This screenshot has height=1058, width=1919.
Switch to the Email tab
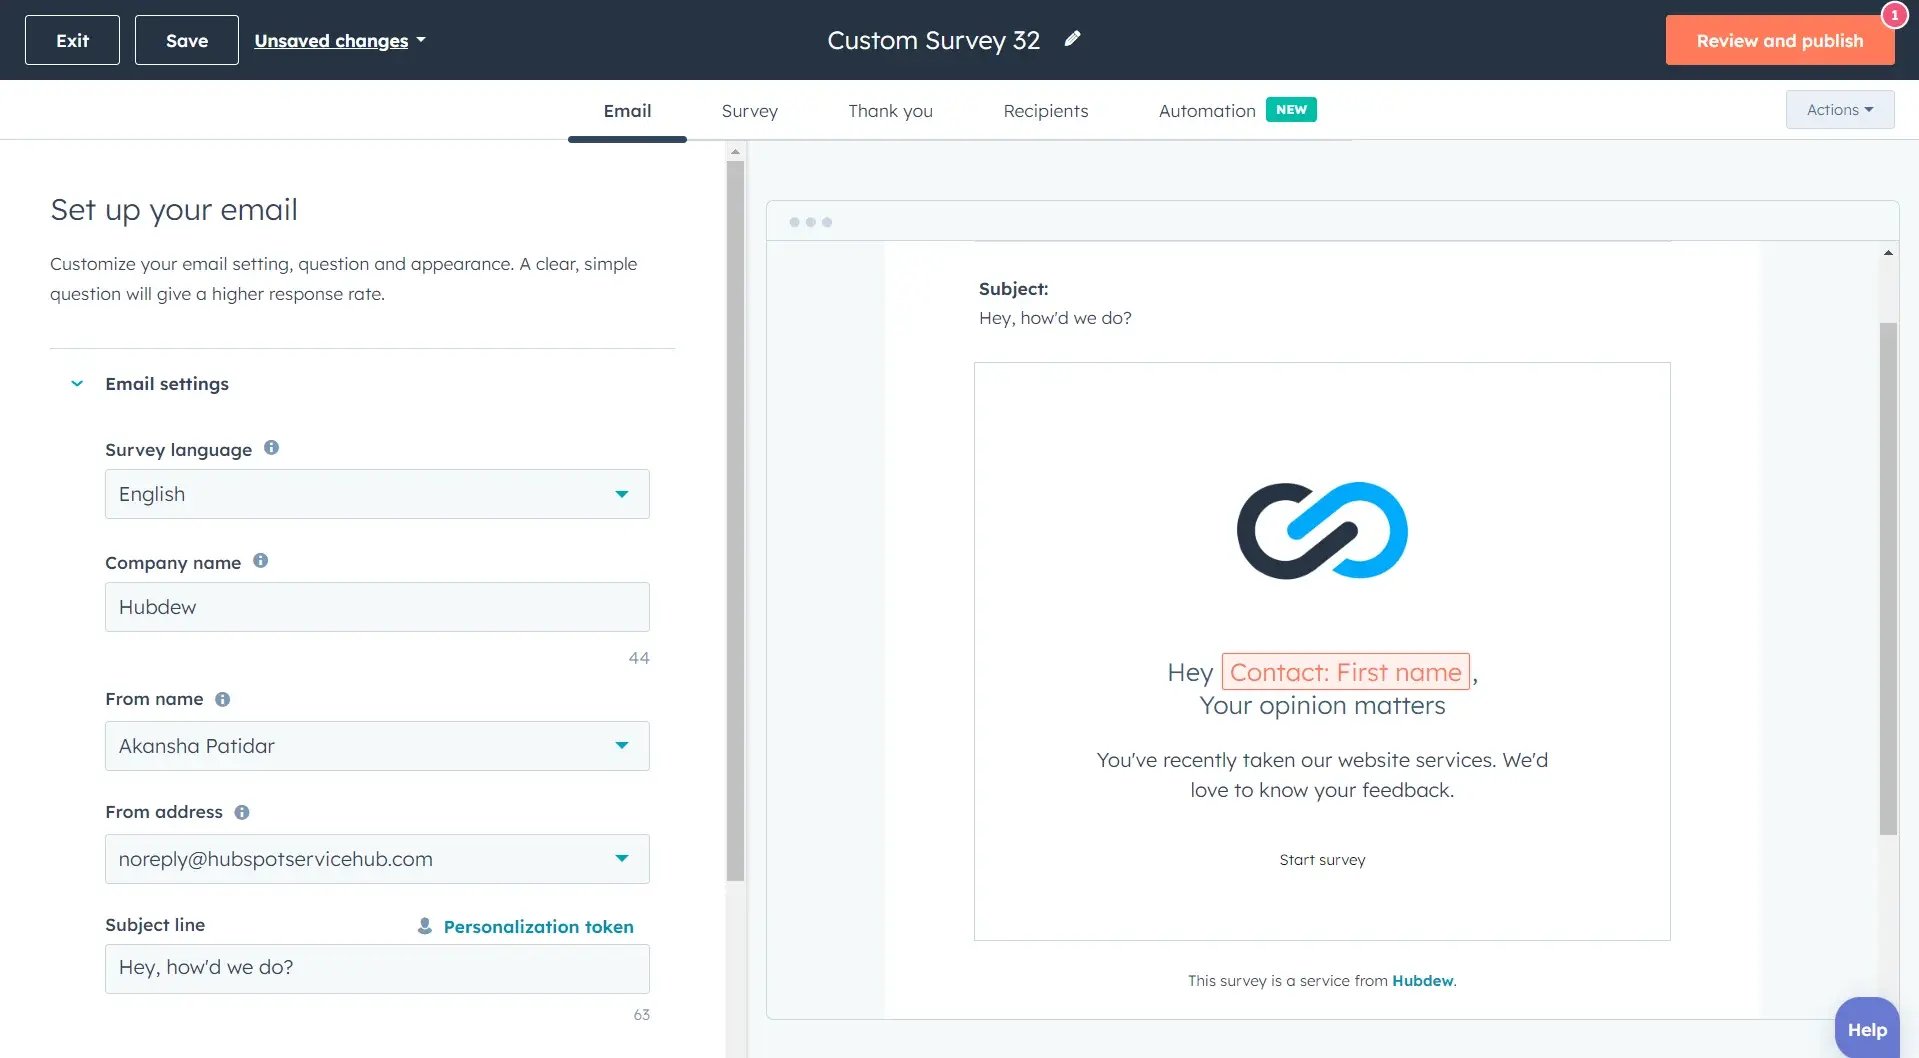[x=627, y=111]
